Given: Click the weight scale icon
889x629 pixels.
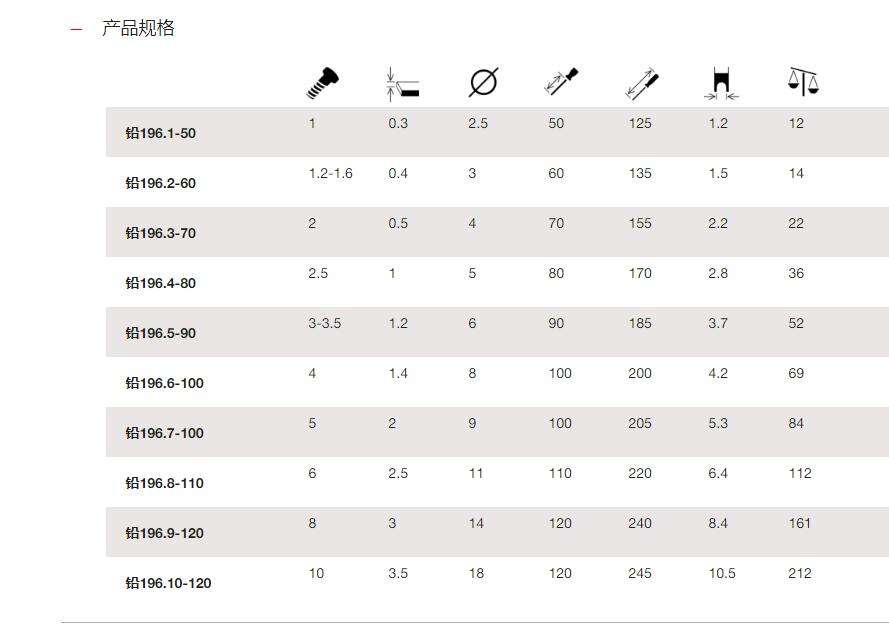Looking at the screenshot, I should pyautogui.click(x=803, y=82).
